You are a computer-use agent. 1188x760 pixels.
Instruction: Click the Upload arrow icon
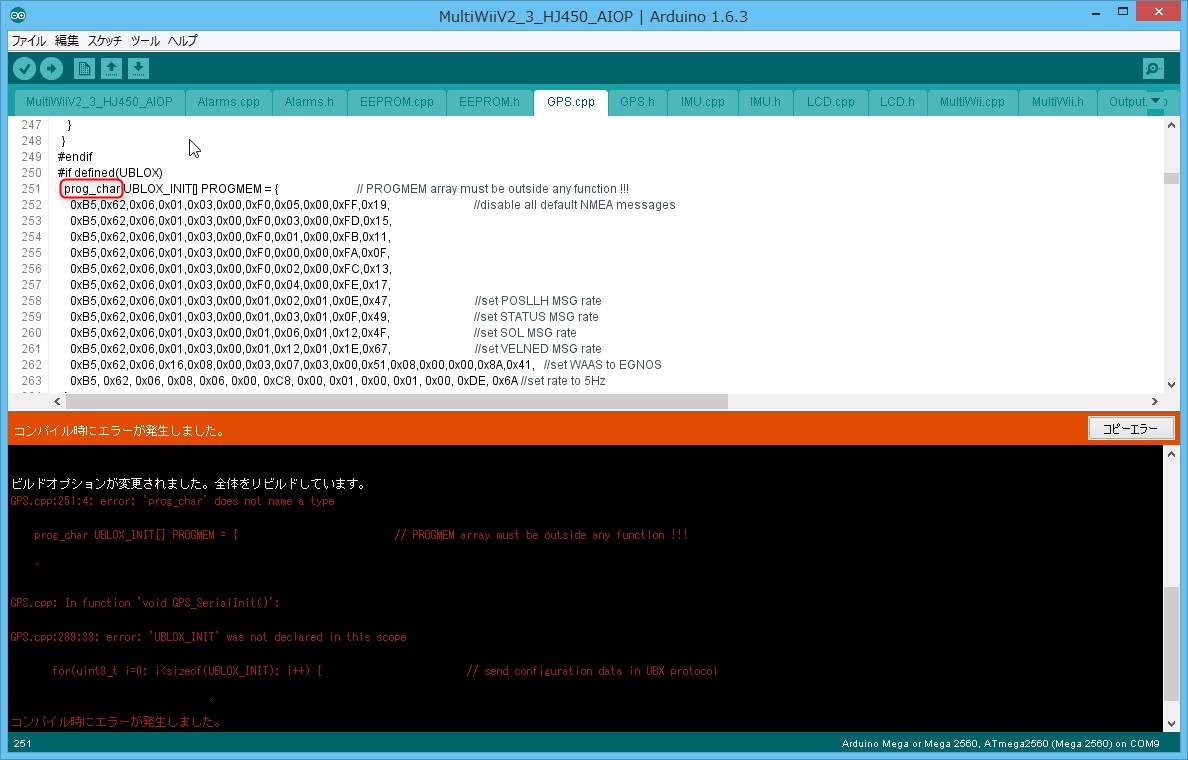pyautogui.click(x=51, y=68)
